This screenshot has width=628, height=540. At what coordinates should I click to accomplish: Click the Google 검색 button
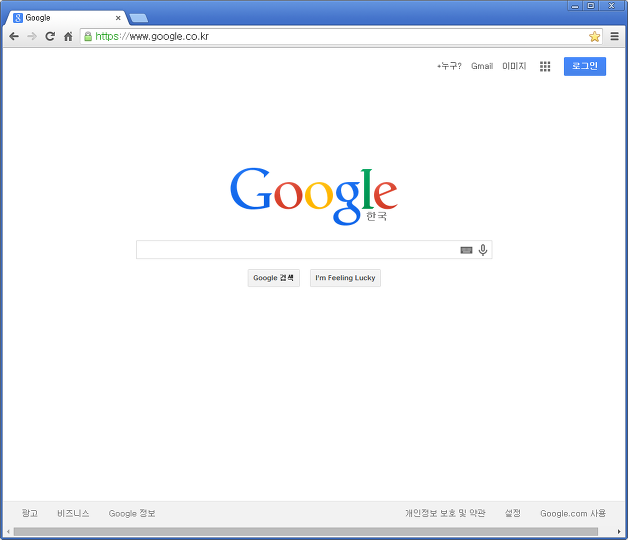coord(274,278)
